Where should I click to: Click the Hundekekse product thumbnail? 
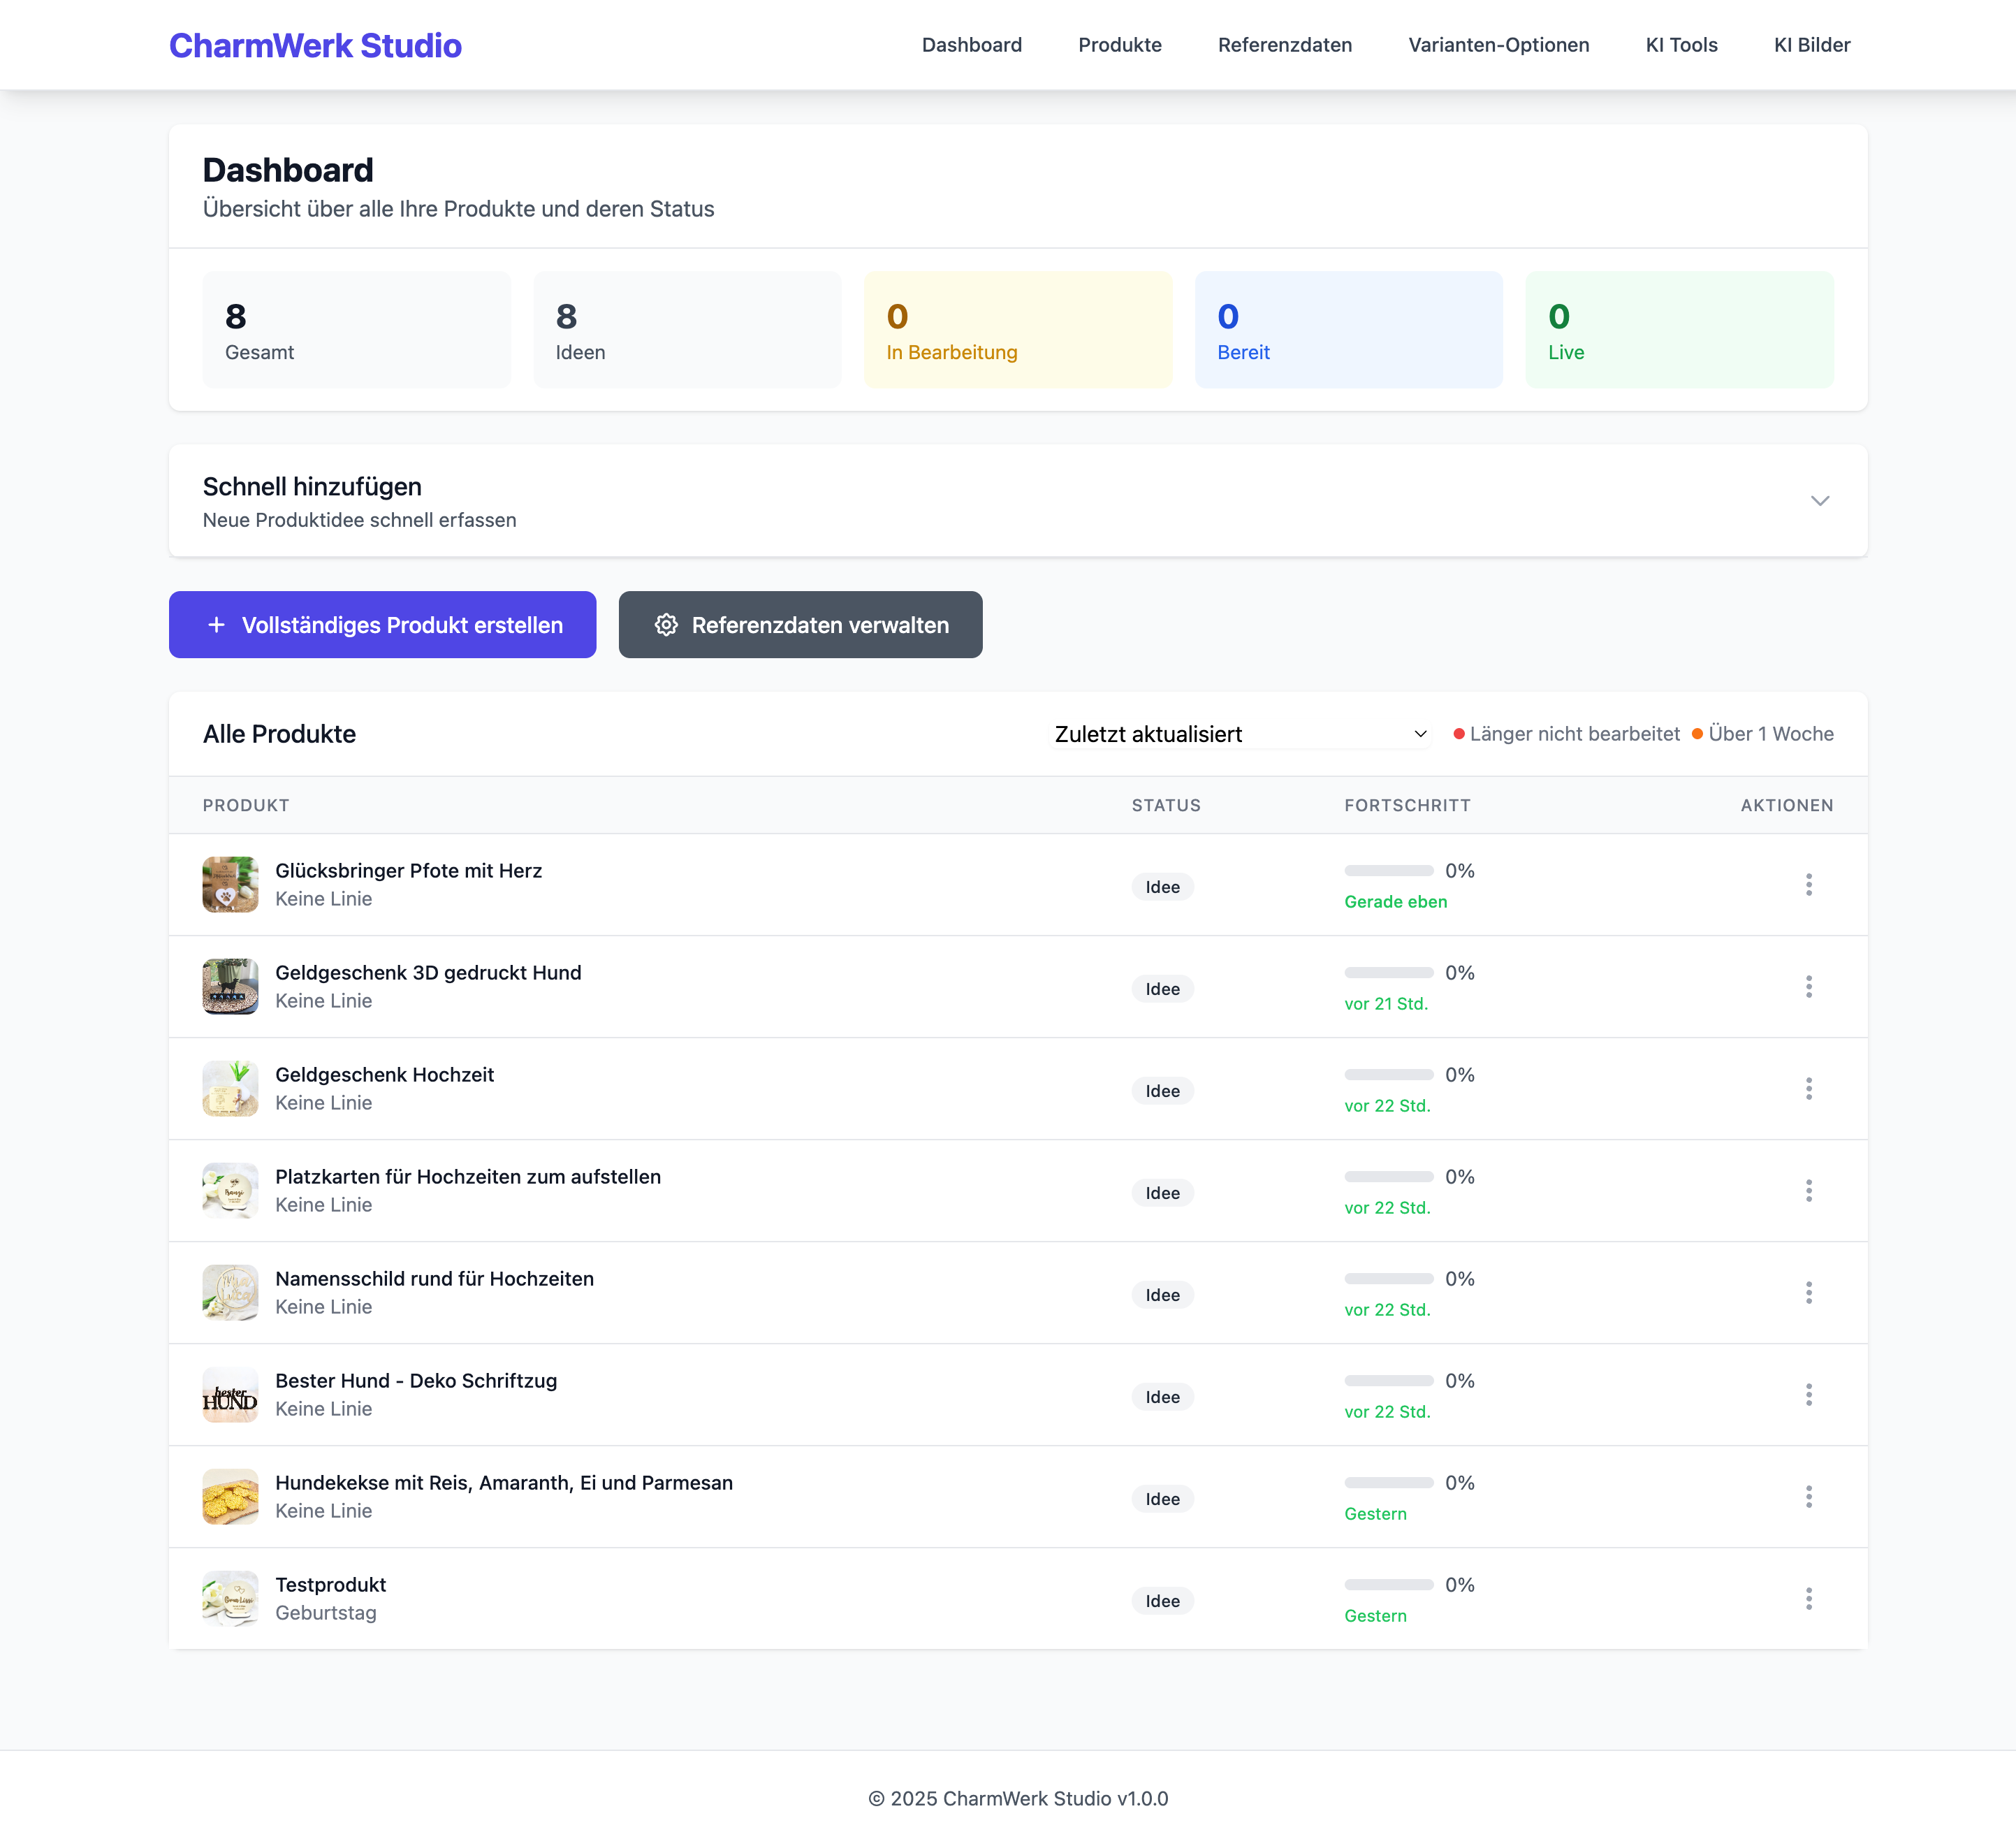230,1497
